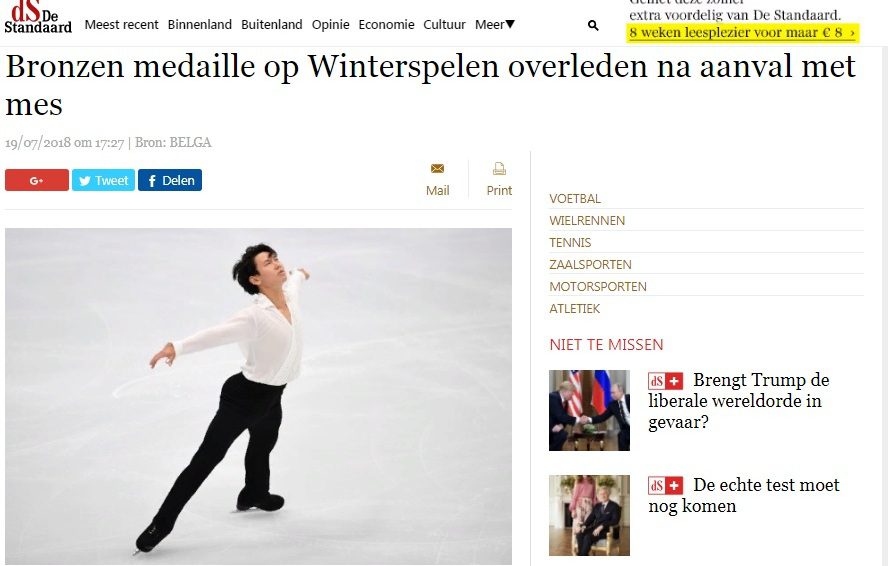Click the search magnifier icon

click(x=593, y=25)
